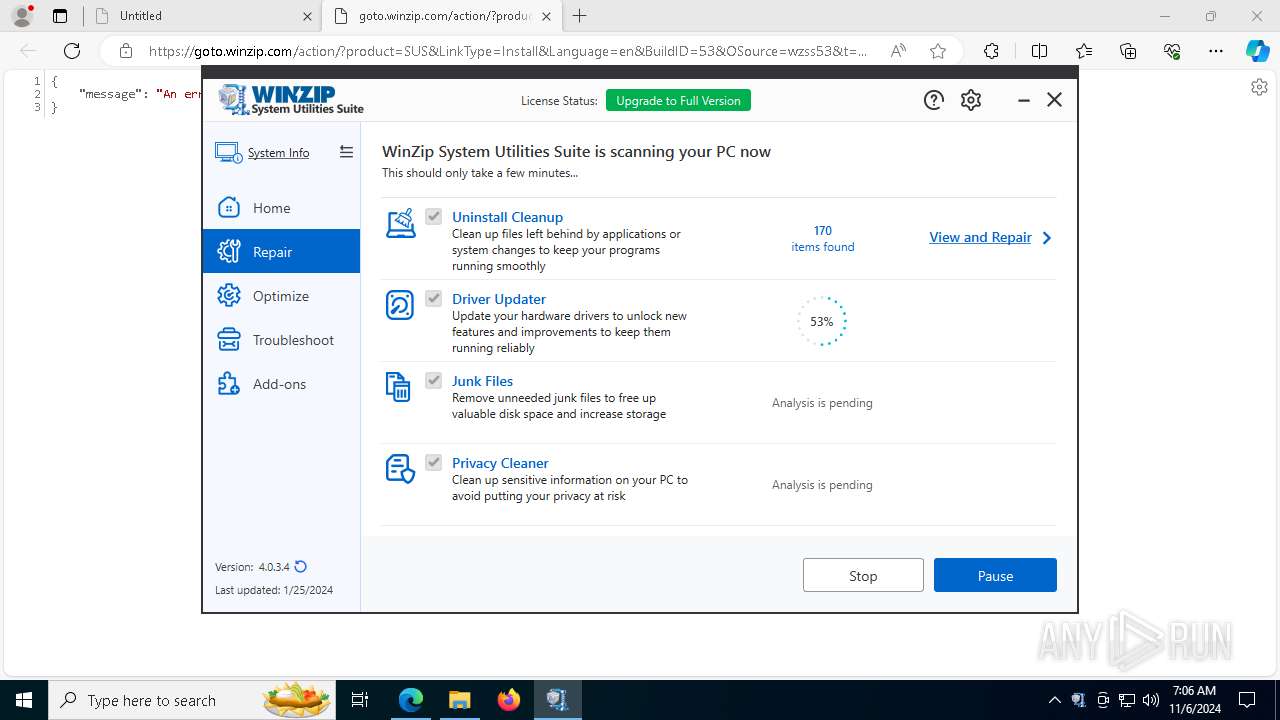Collapse sidebar with hamburger menu icon
This screenshot has width=1280, height=720.
[346, 152]
